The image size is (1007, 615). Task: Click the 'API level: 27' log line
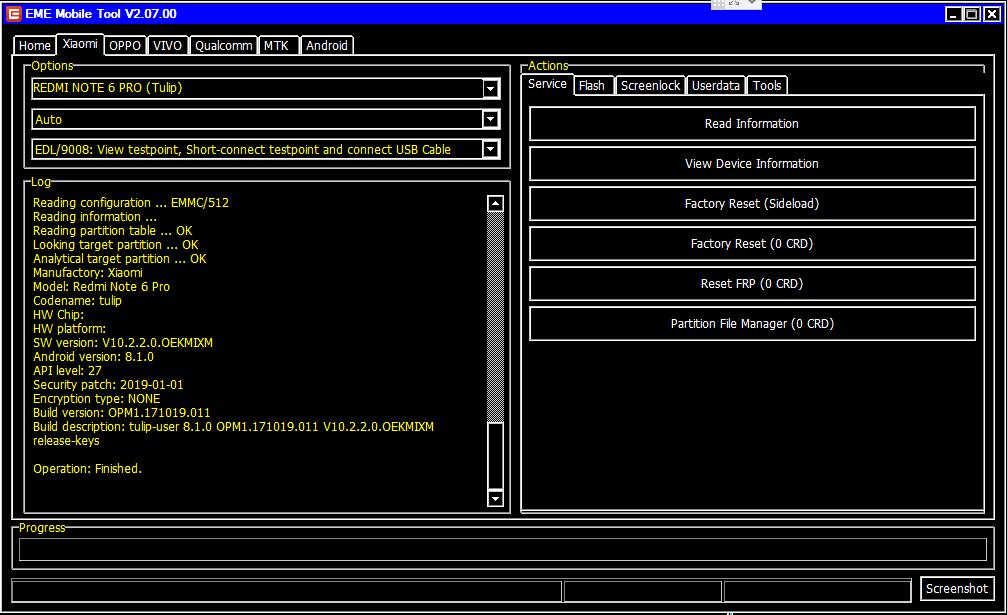[67, 371]
